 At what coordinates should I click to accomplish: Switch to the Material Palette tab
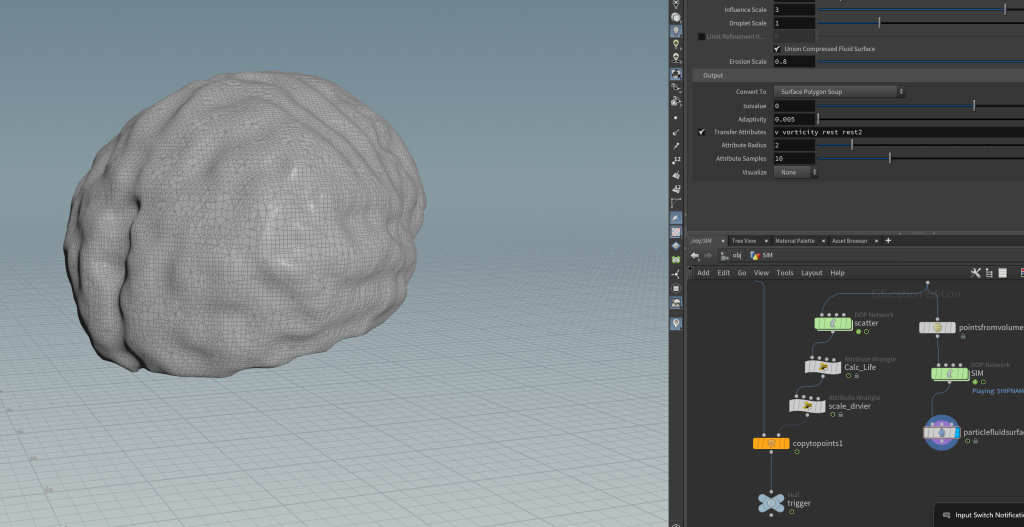(794, 241)
